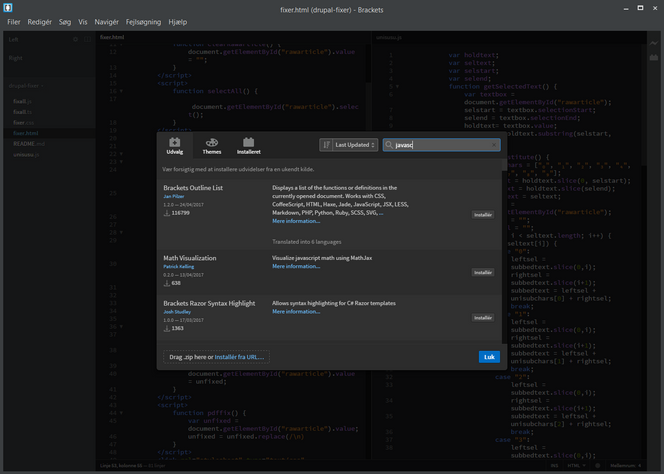Click the split view icon in sidebar
This screenshot has height=474, width=664.
87,39
